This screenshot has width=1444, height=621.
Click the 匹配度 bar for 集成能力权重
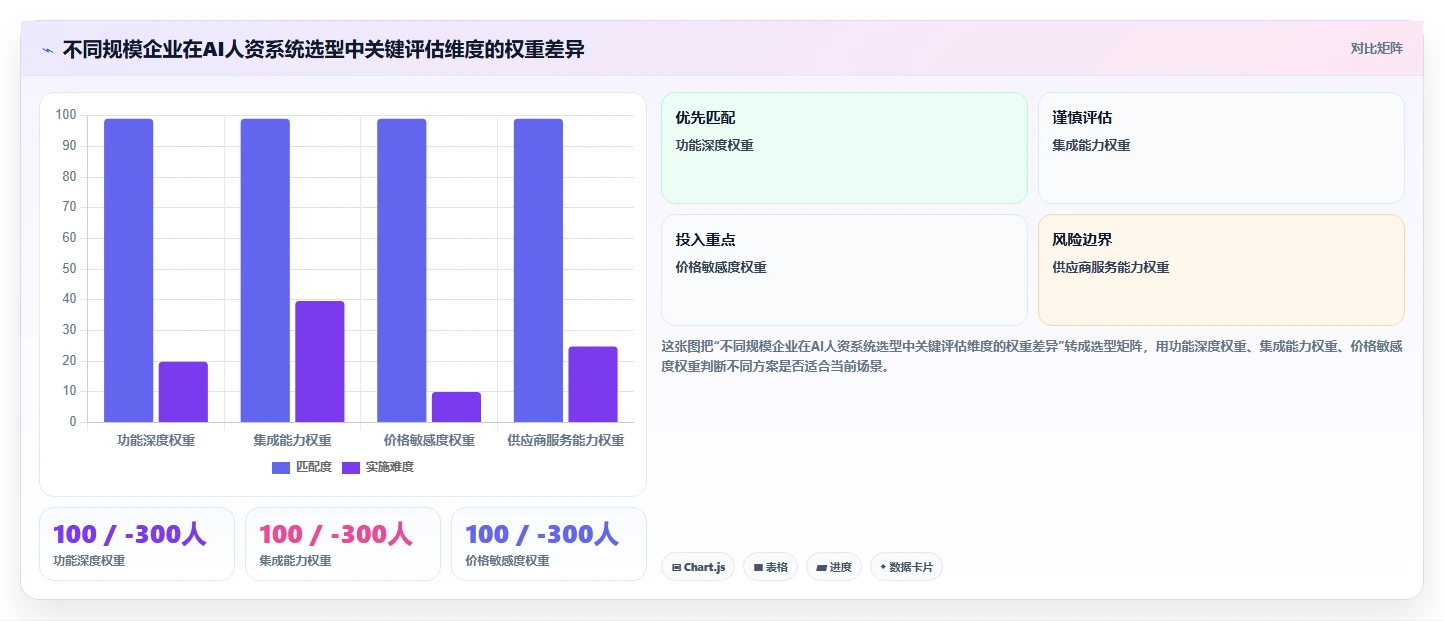(265, 270)
